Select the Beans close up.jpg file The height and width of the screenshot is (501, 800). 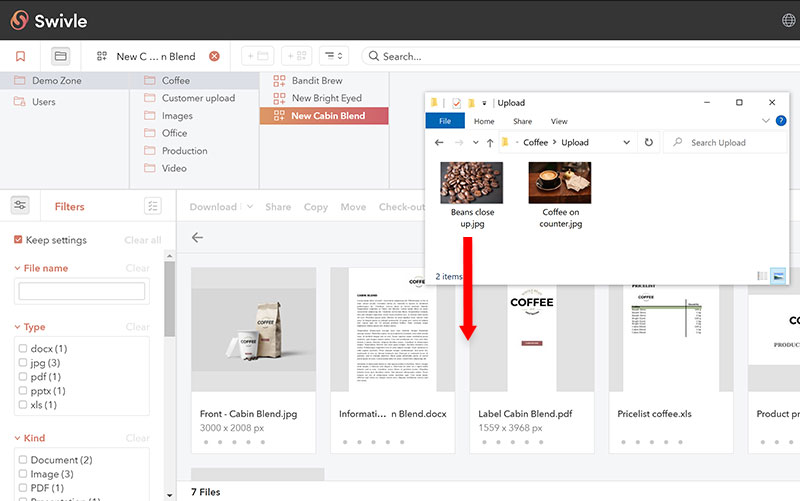click(x=472, y=195)
